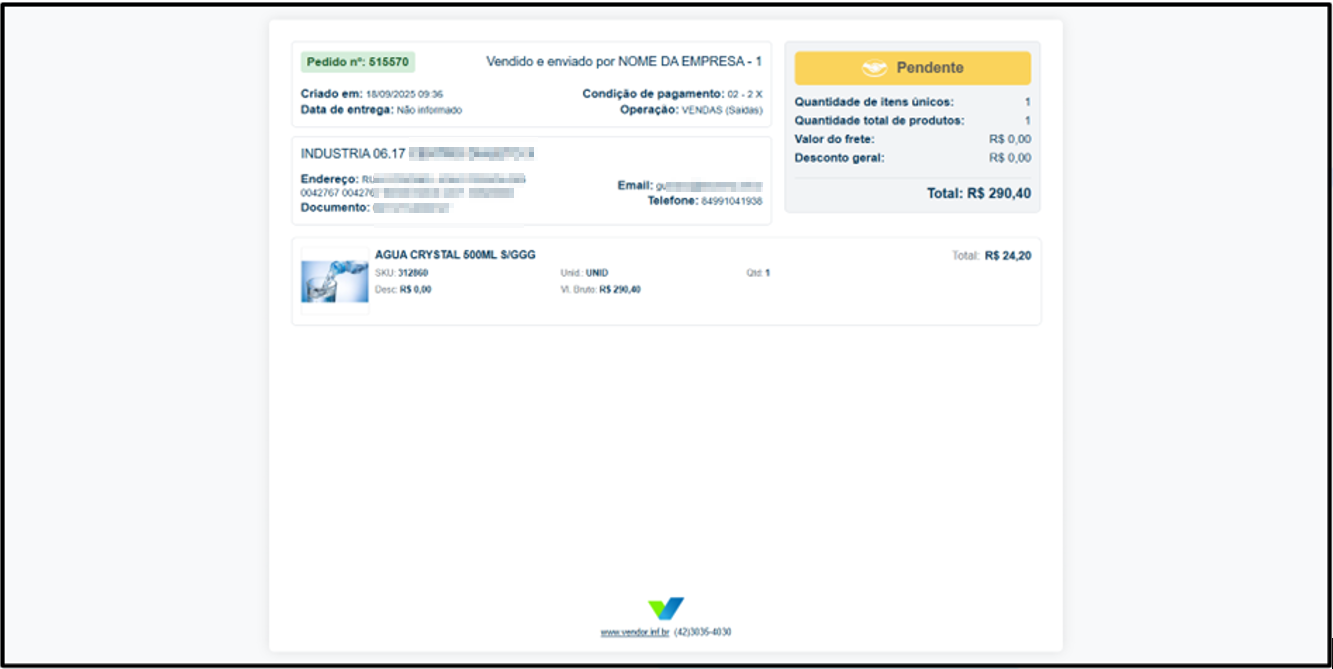Open the www.vendor.inf.br link
1333x669 pixels.
click(634, 632)
